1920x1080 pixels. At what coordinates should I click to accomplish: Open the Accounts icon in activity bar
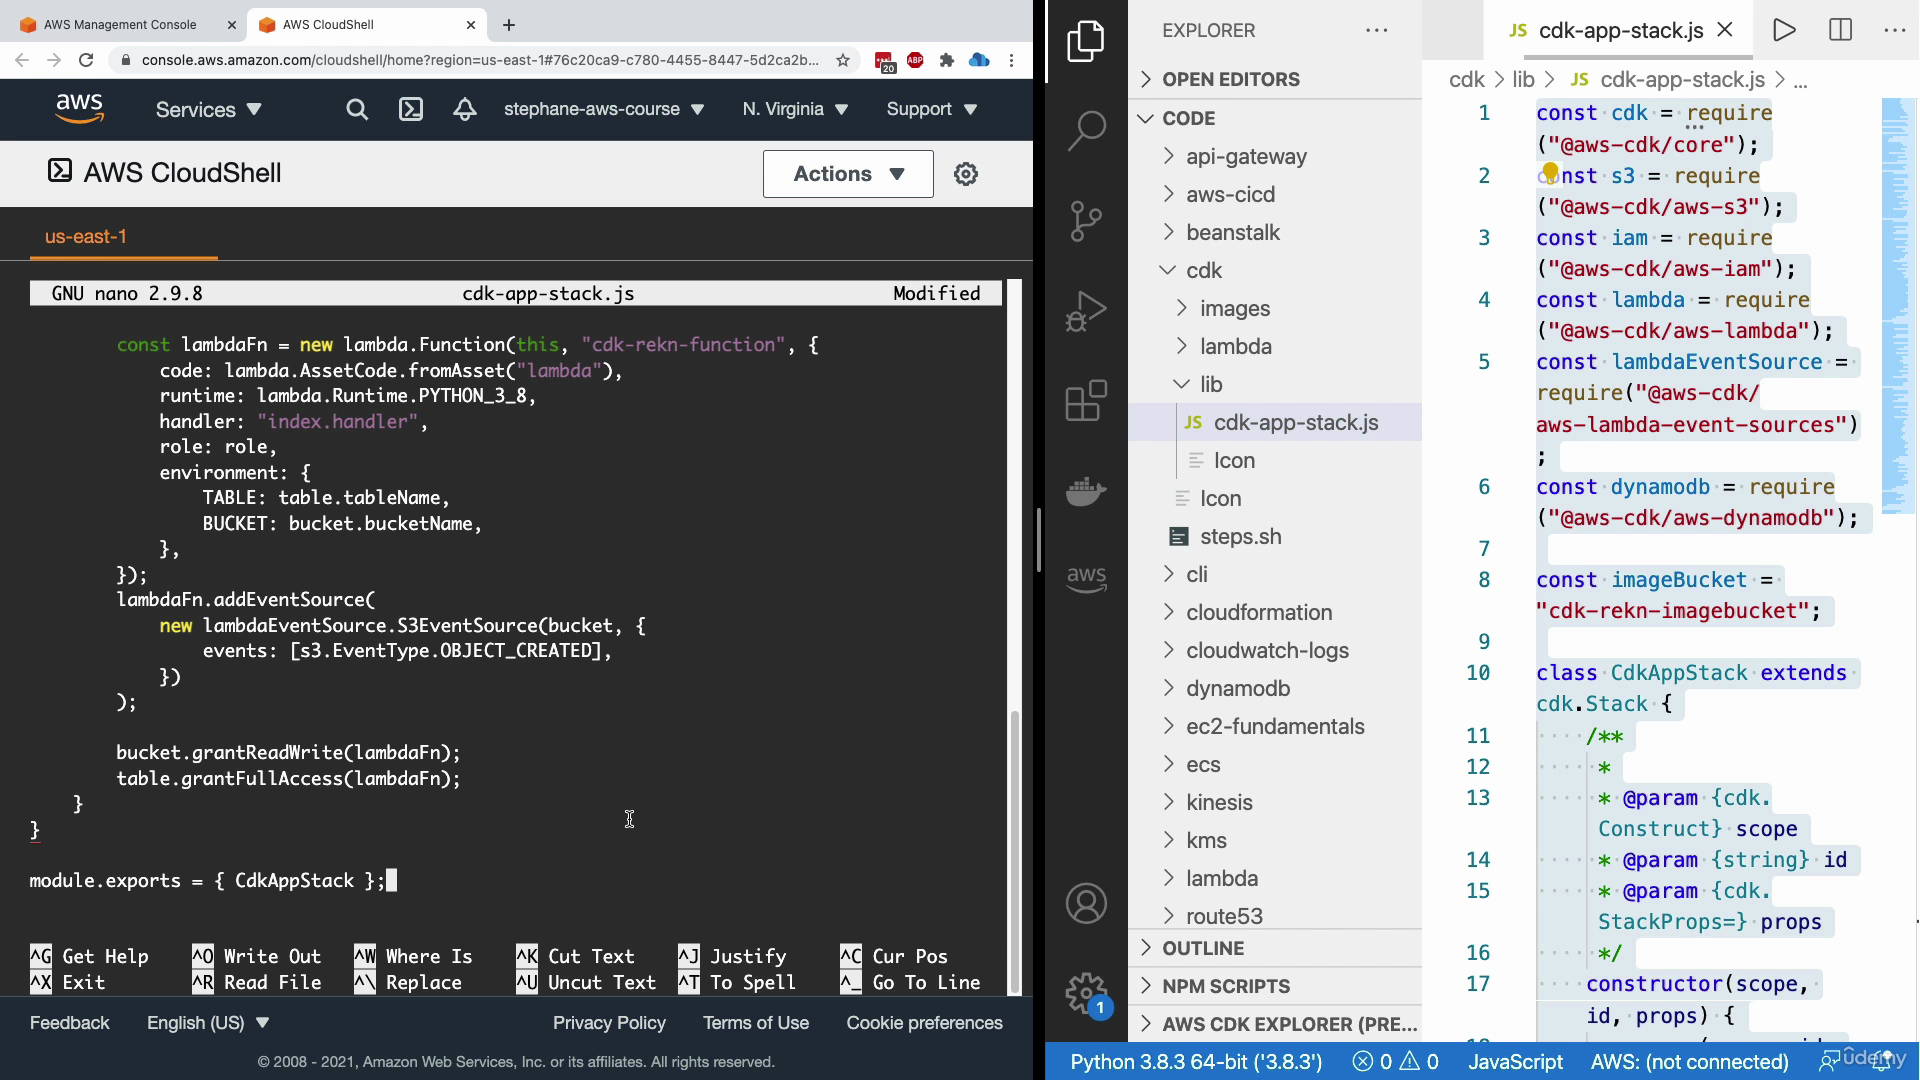pyautogui.click(x=1086, y=903)
